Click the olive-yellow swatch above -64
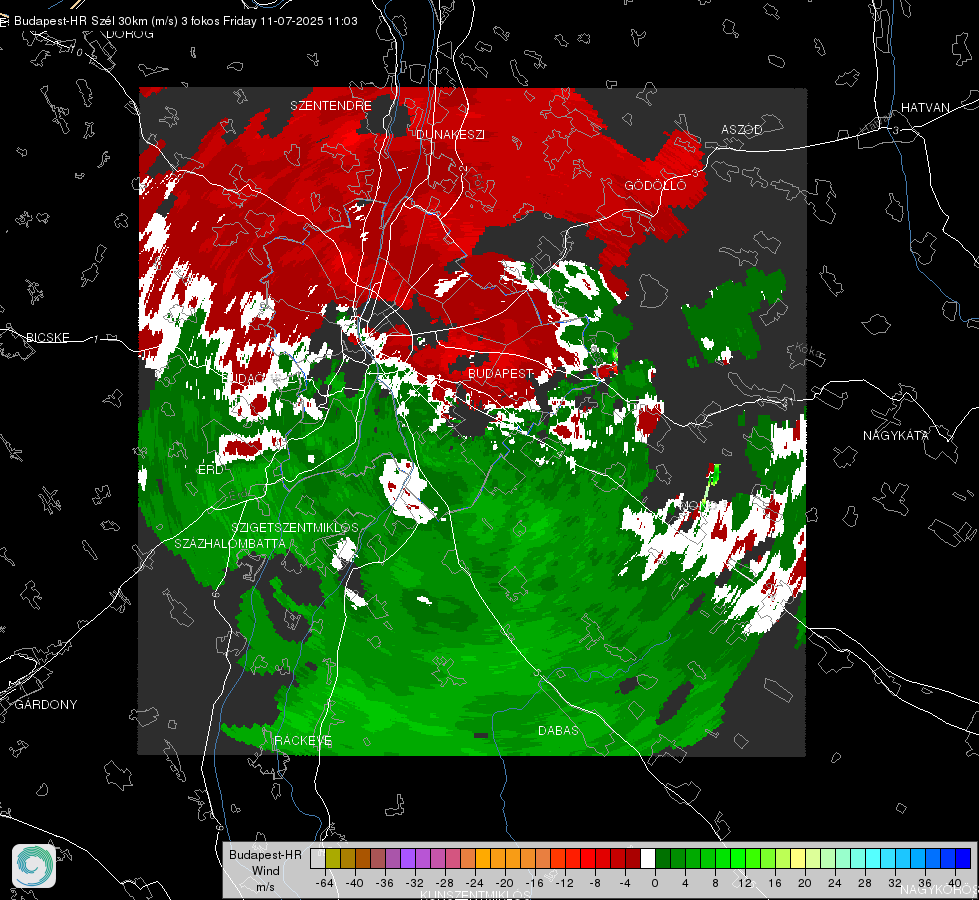The image size is (979, 900). (333, 859)
